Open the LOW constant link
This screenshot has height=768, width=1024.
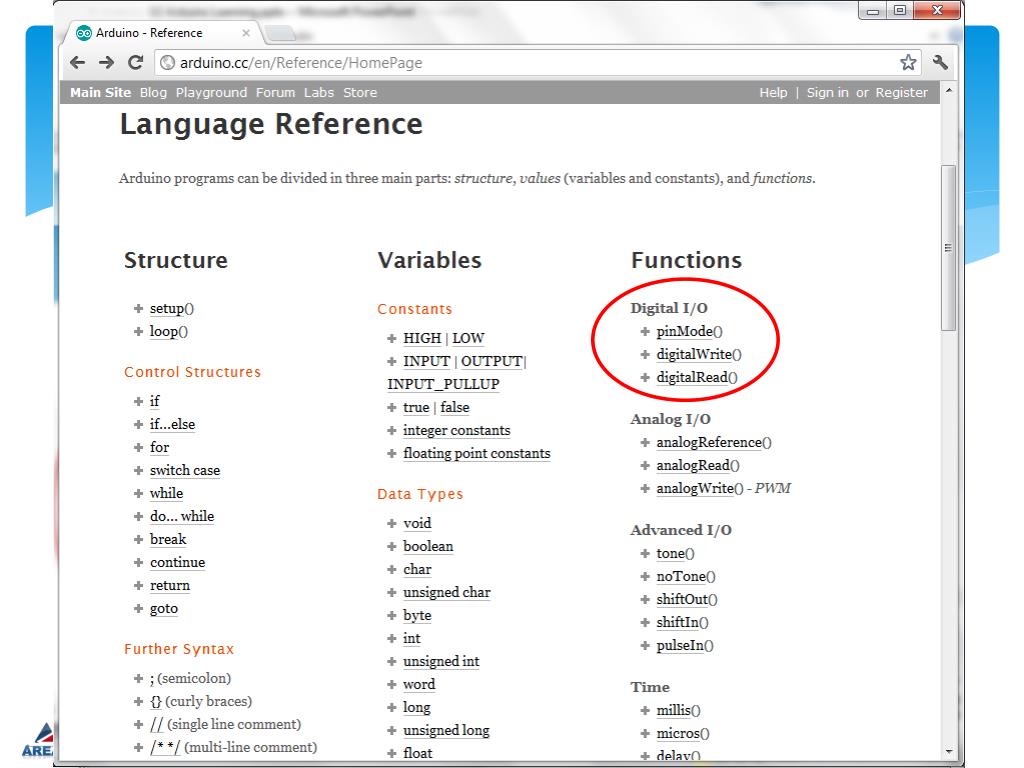[x=468, y=338]
